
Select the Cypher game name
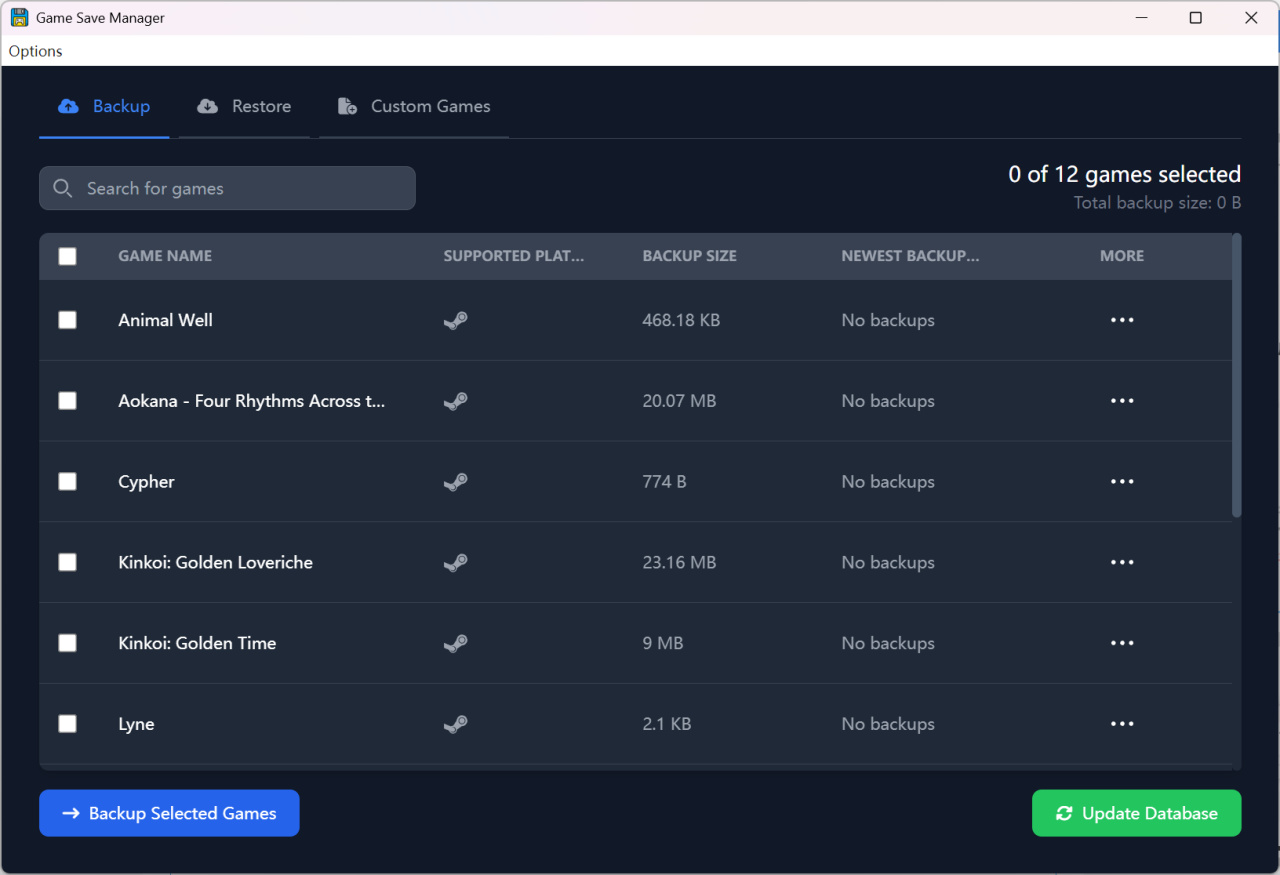pos(147,482)
